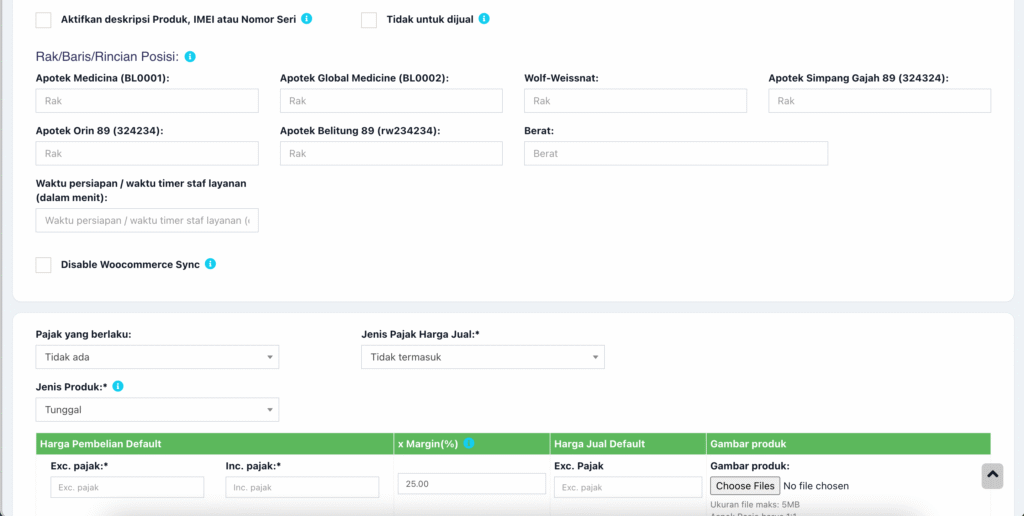The image size is (1024, 516).
Task: Click info icon next to x Margin(%)
Action: (469, 443)
